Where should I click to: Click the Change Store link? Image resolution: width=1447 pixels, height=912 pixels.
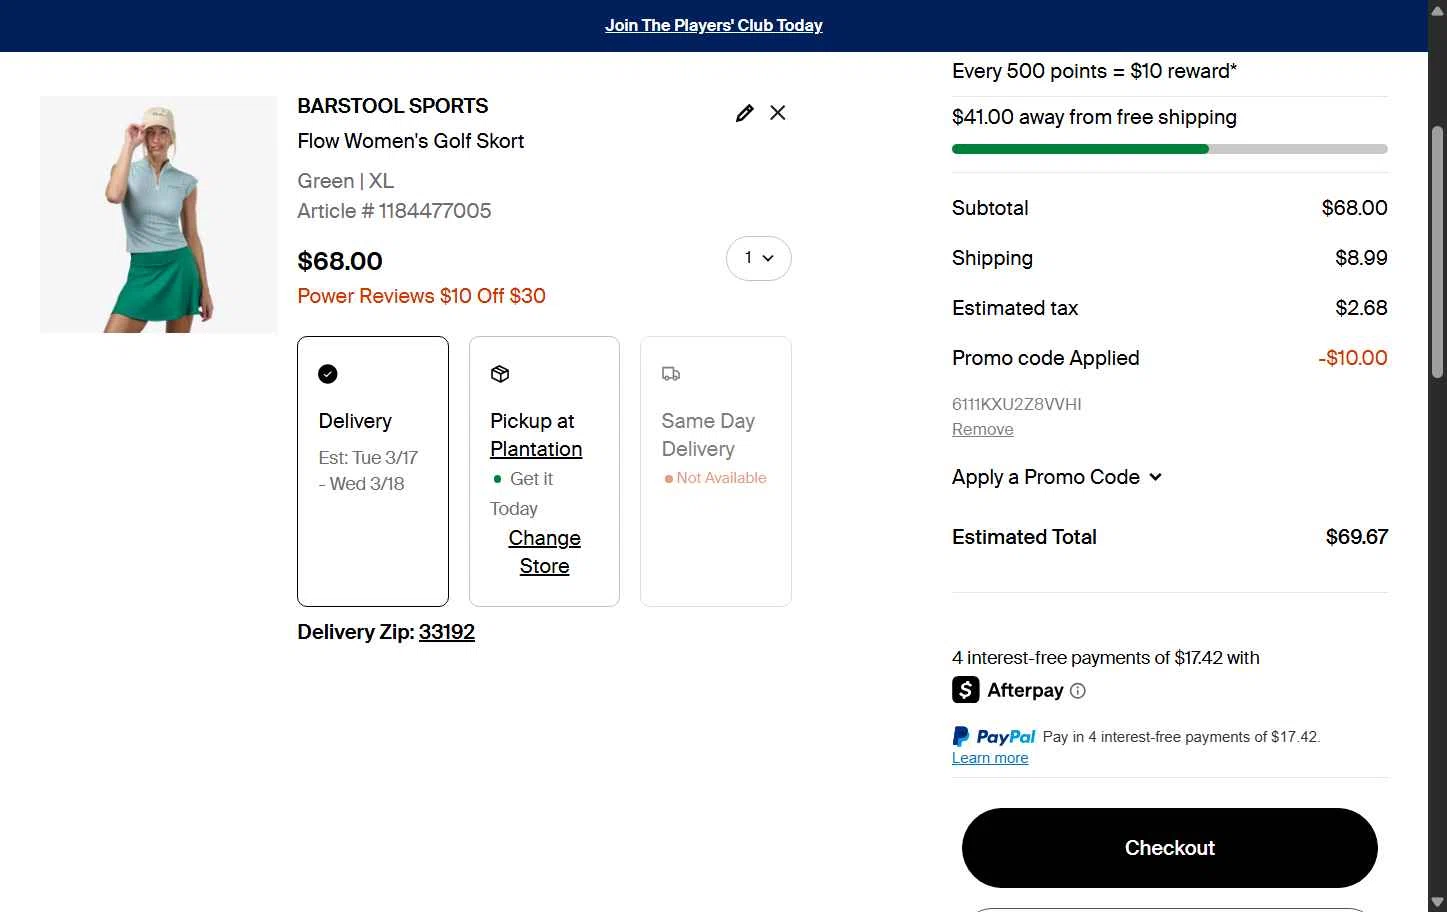544,552
